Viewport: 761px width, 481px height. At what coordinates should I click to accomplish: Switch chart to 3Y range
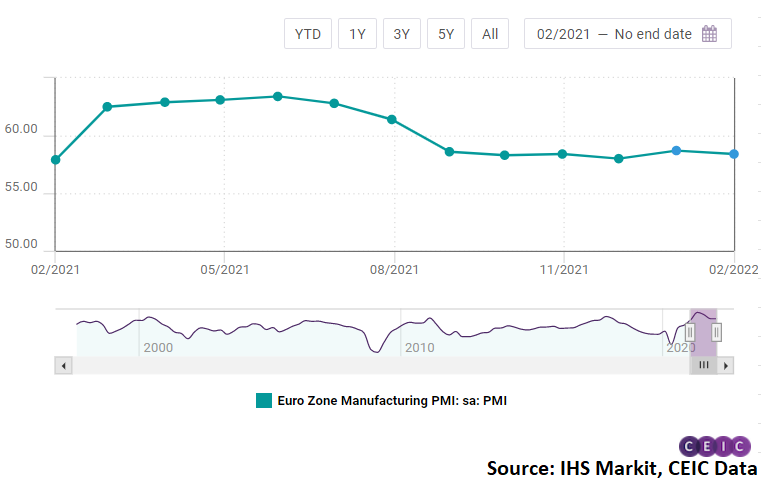(401, 34)
